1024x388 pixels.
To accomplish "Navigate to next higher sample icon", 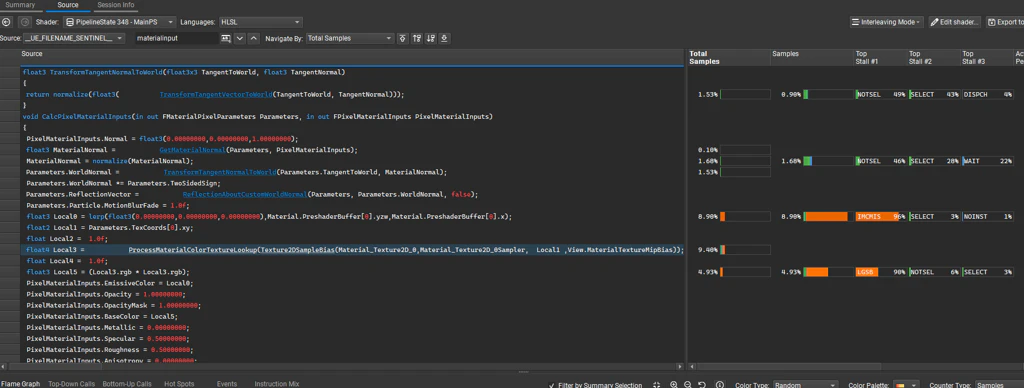I will point(417,39).
